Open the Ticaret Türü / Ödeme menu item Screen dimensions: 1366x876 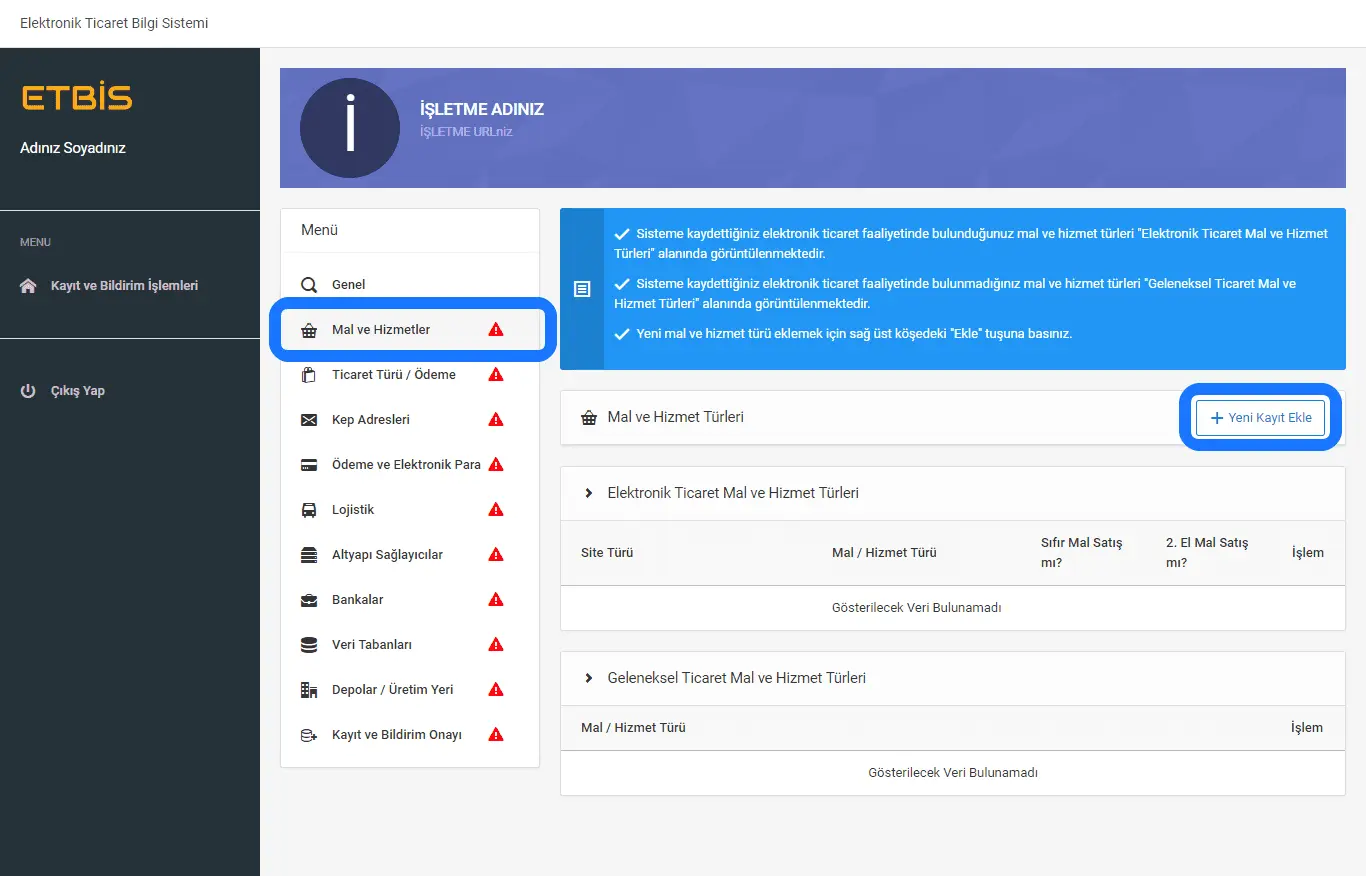point(393,375)
